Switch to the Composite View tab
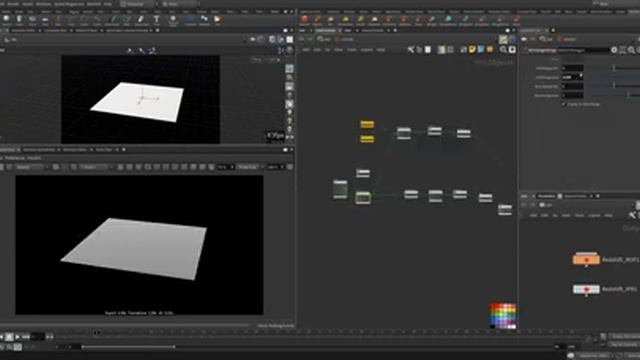 (x=55, y=30)
